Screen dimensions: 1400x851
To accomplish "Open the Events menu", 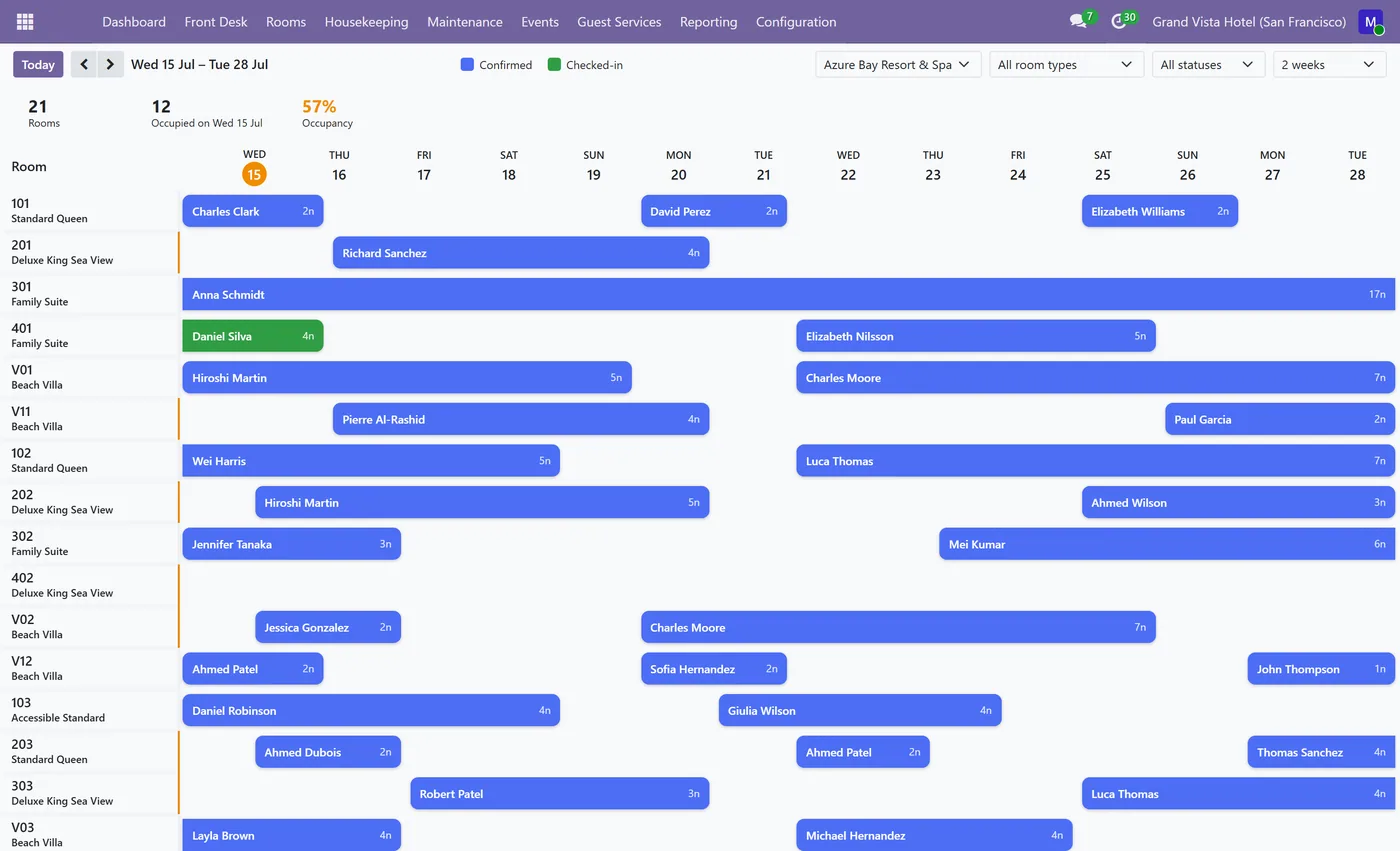I will (540, 21).
